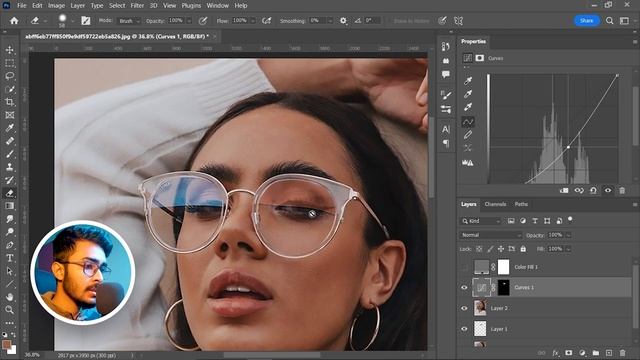Click the Share button

pos(587,20)
